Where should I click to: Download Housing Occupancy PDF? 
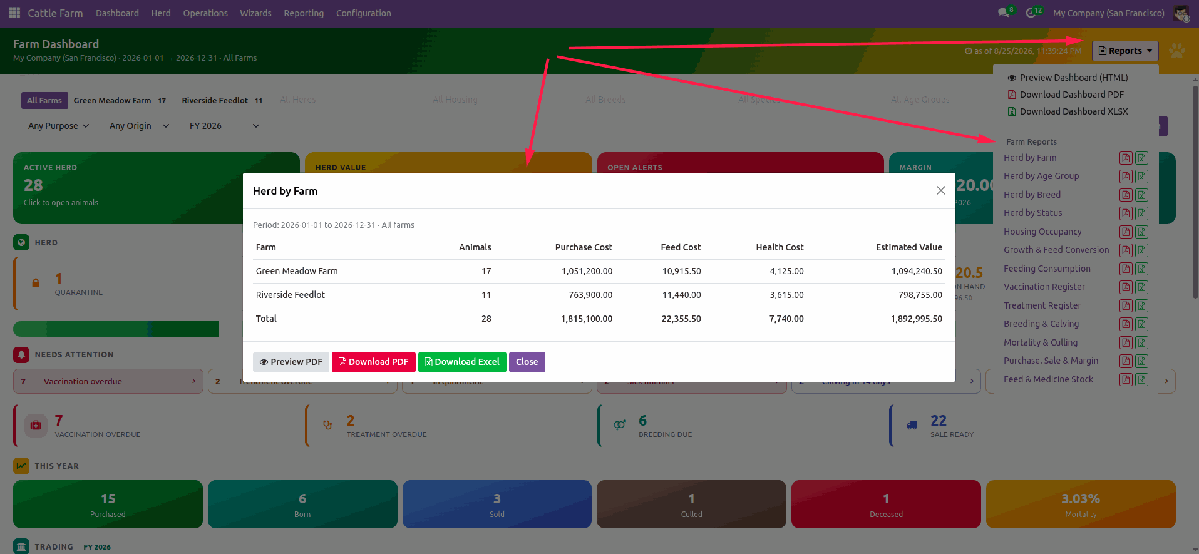click(1126, 232)
